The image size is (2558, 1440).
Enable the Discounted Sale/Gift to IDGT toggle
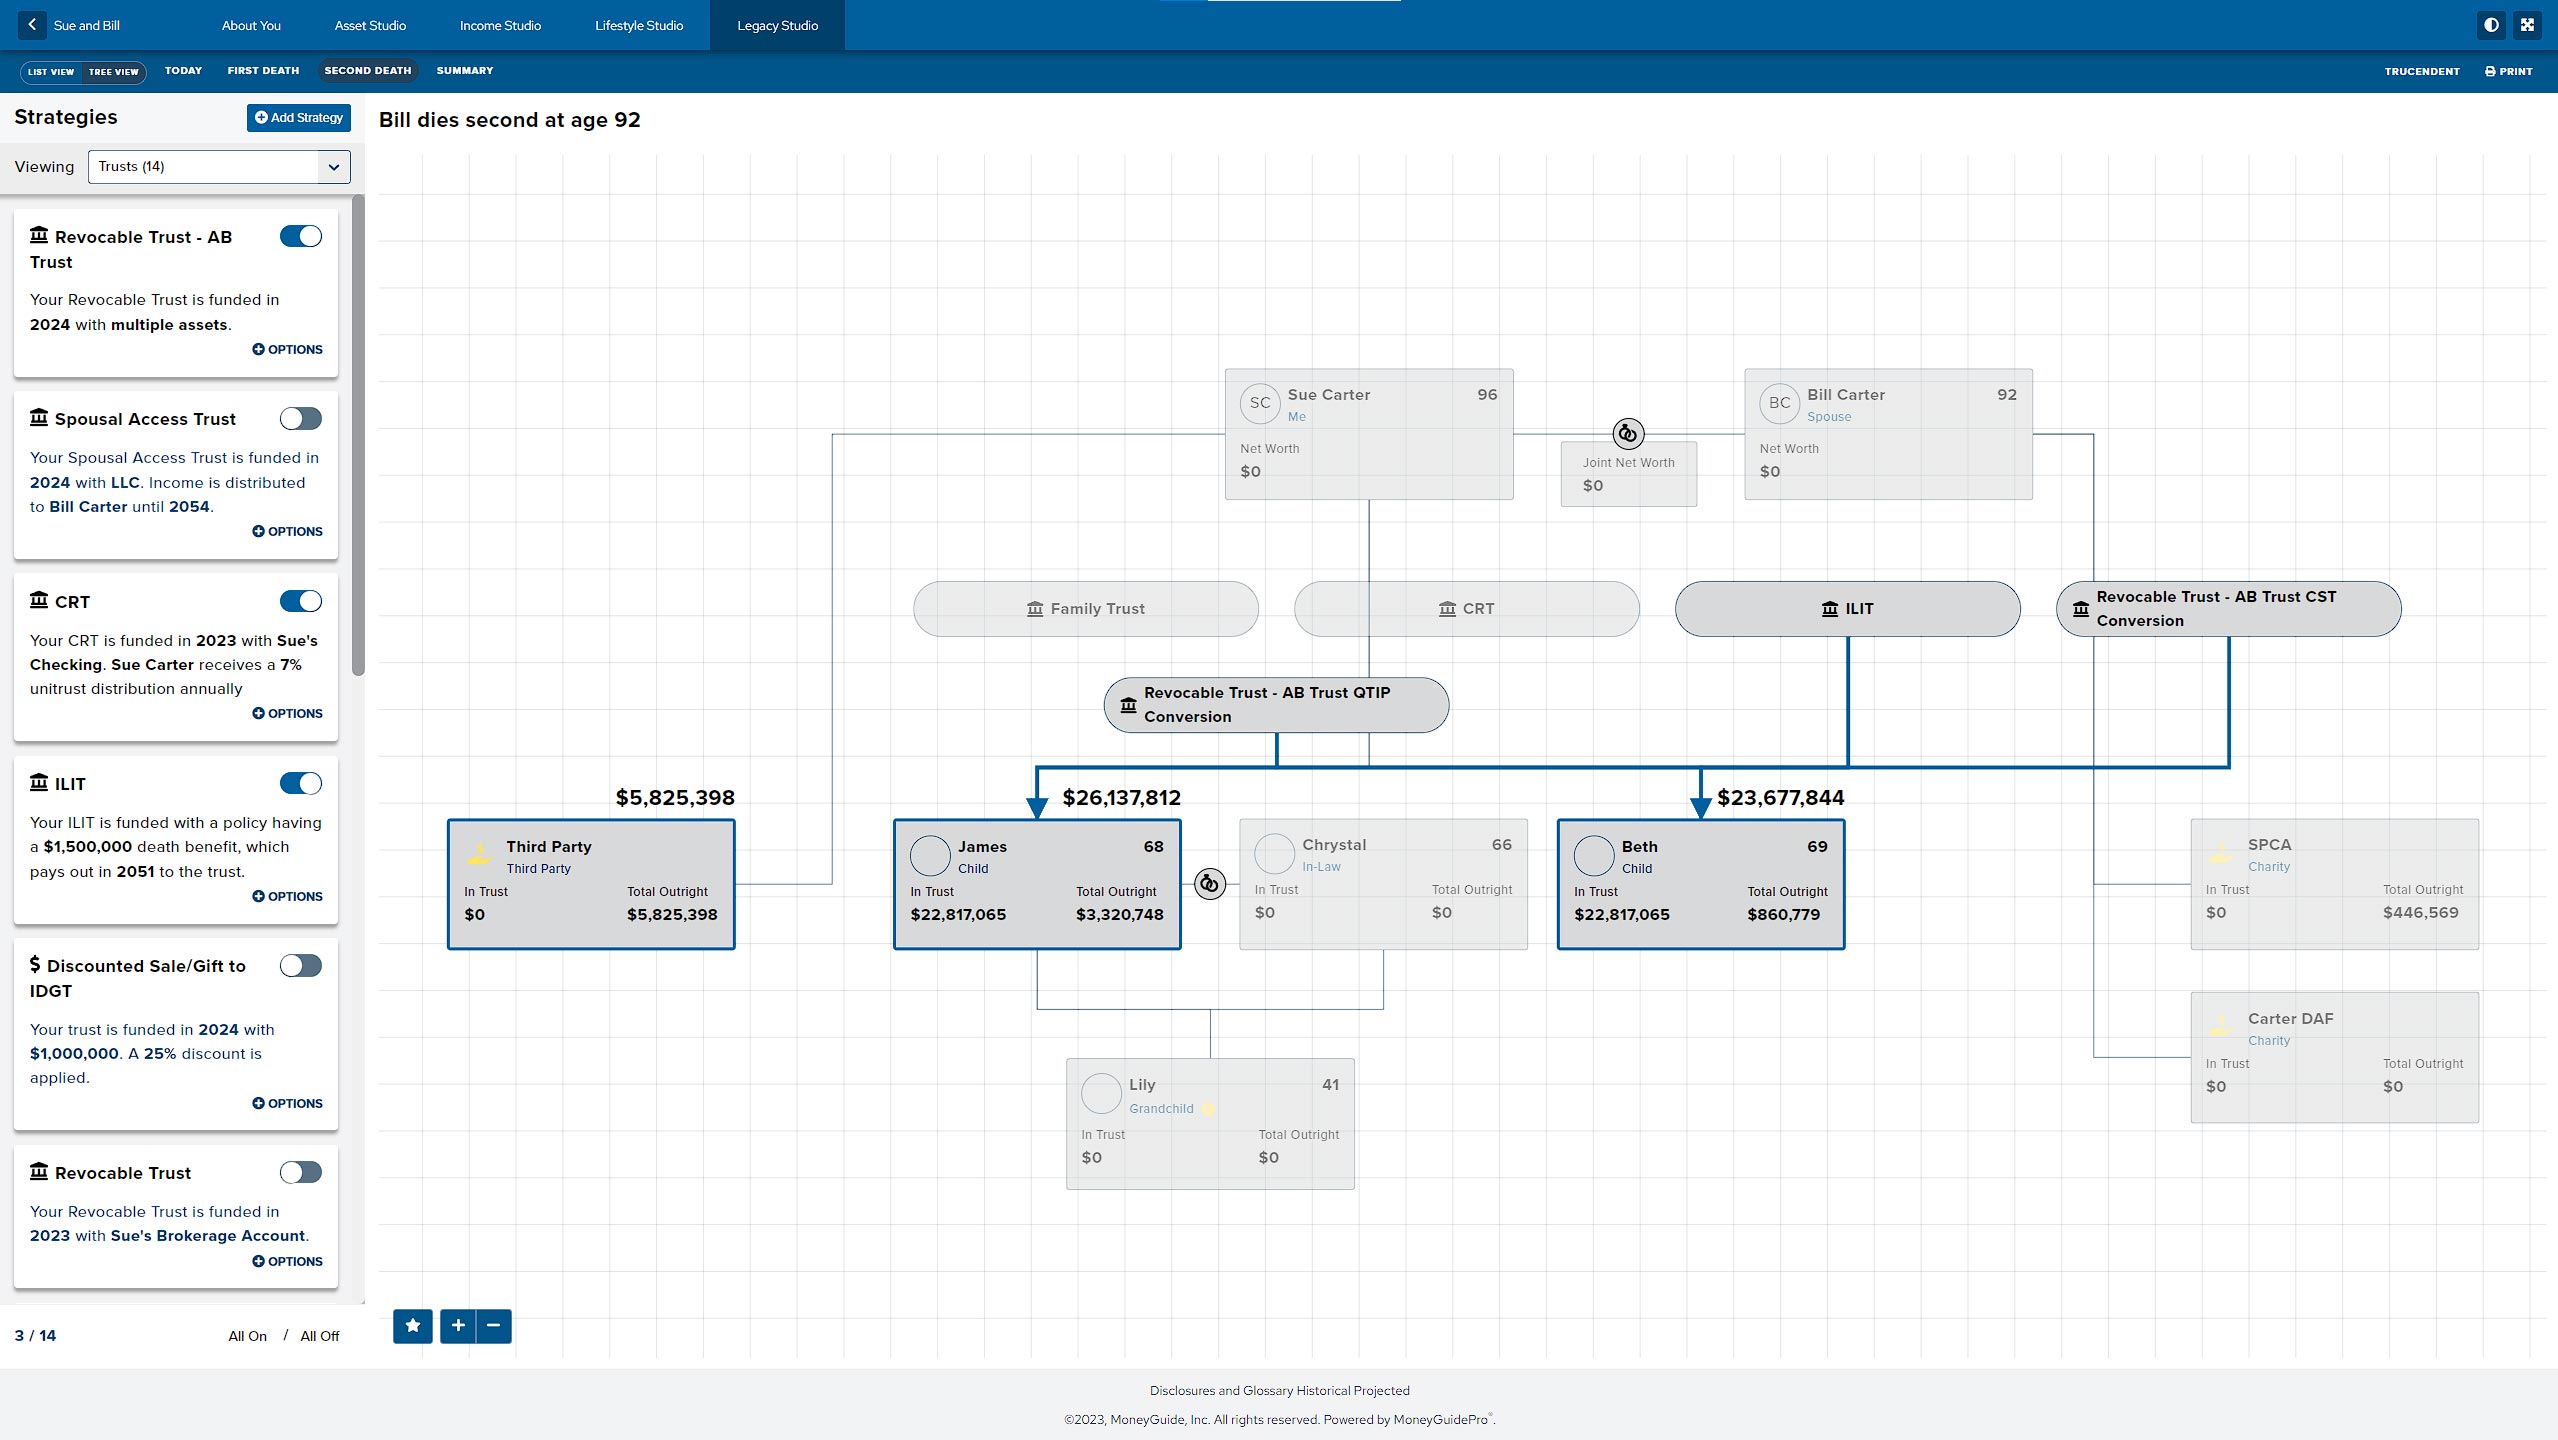point(300,966)
